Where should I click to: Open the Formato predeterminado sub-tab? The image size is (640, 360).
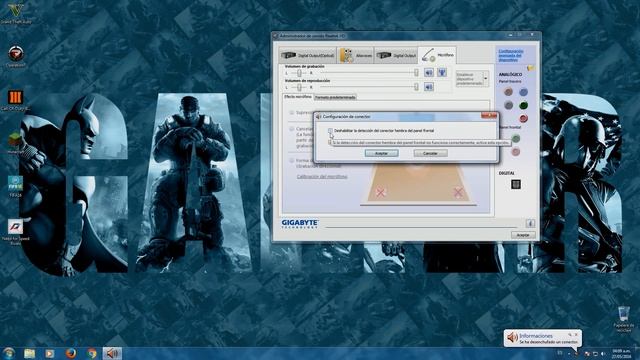[335, 97]
